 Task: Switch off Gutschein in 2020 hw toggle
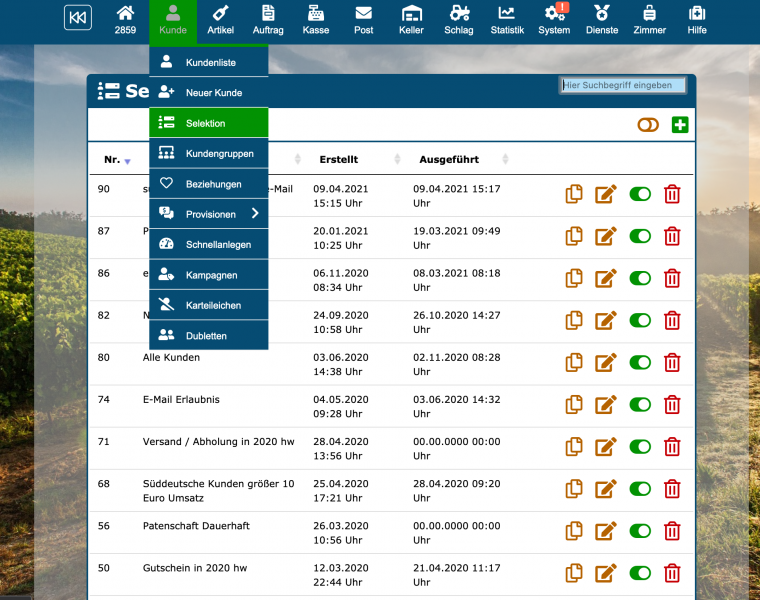(640, 573)
